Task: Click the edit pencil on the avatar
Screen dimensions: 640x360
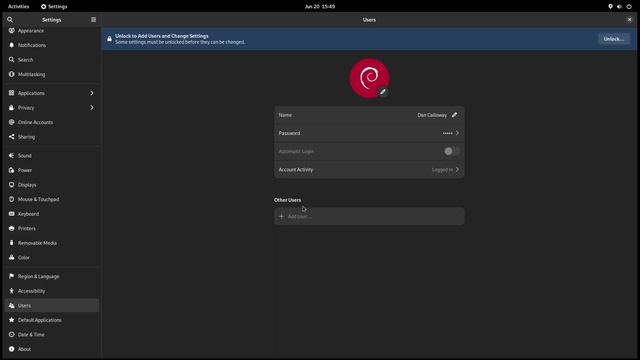Action: pos(383,92)
